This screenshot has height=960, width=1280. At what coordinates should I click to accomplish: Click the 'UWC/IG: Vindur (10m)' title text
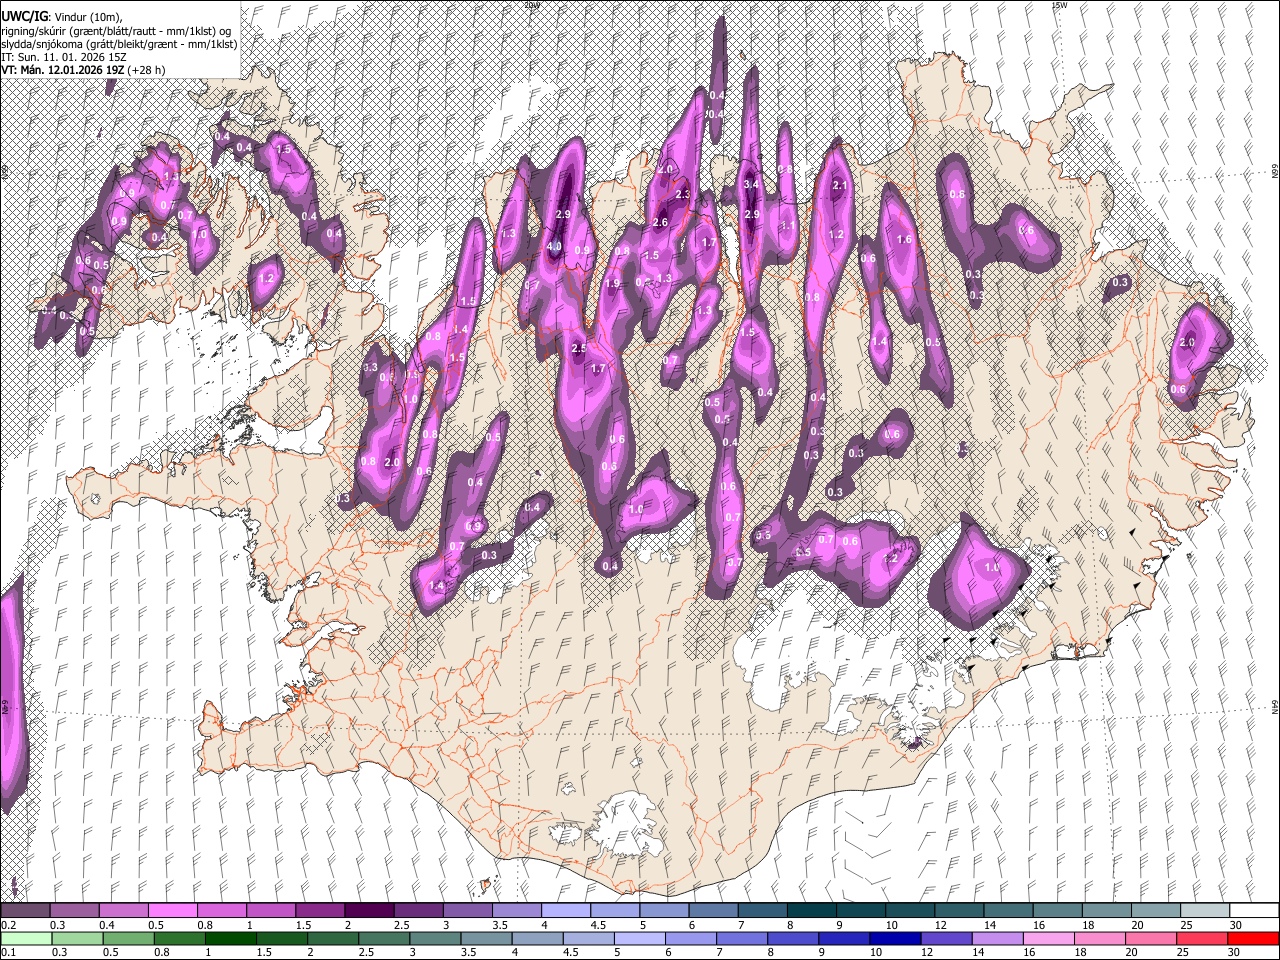62,17
